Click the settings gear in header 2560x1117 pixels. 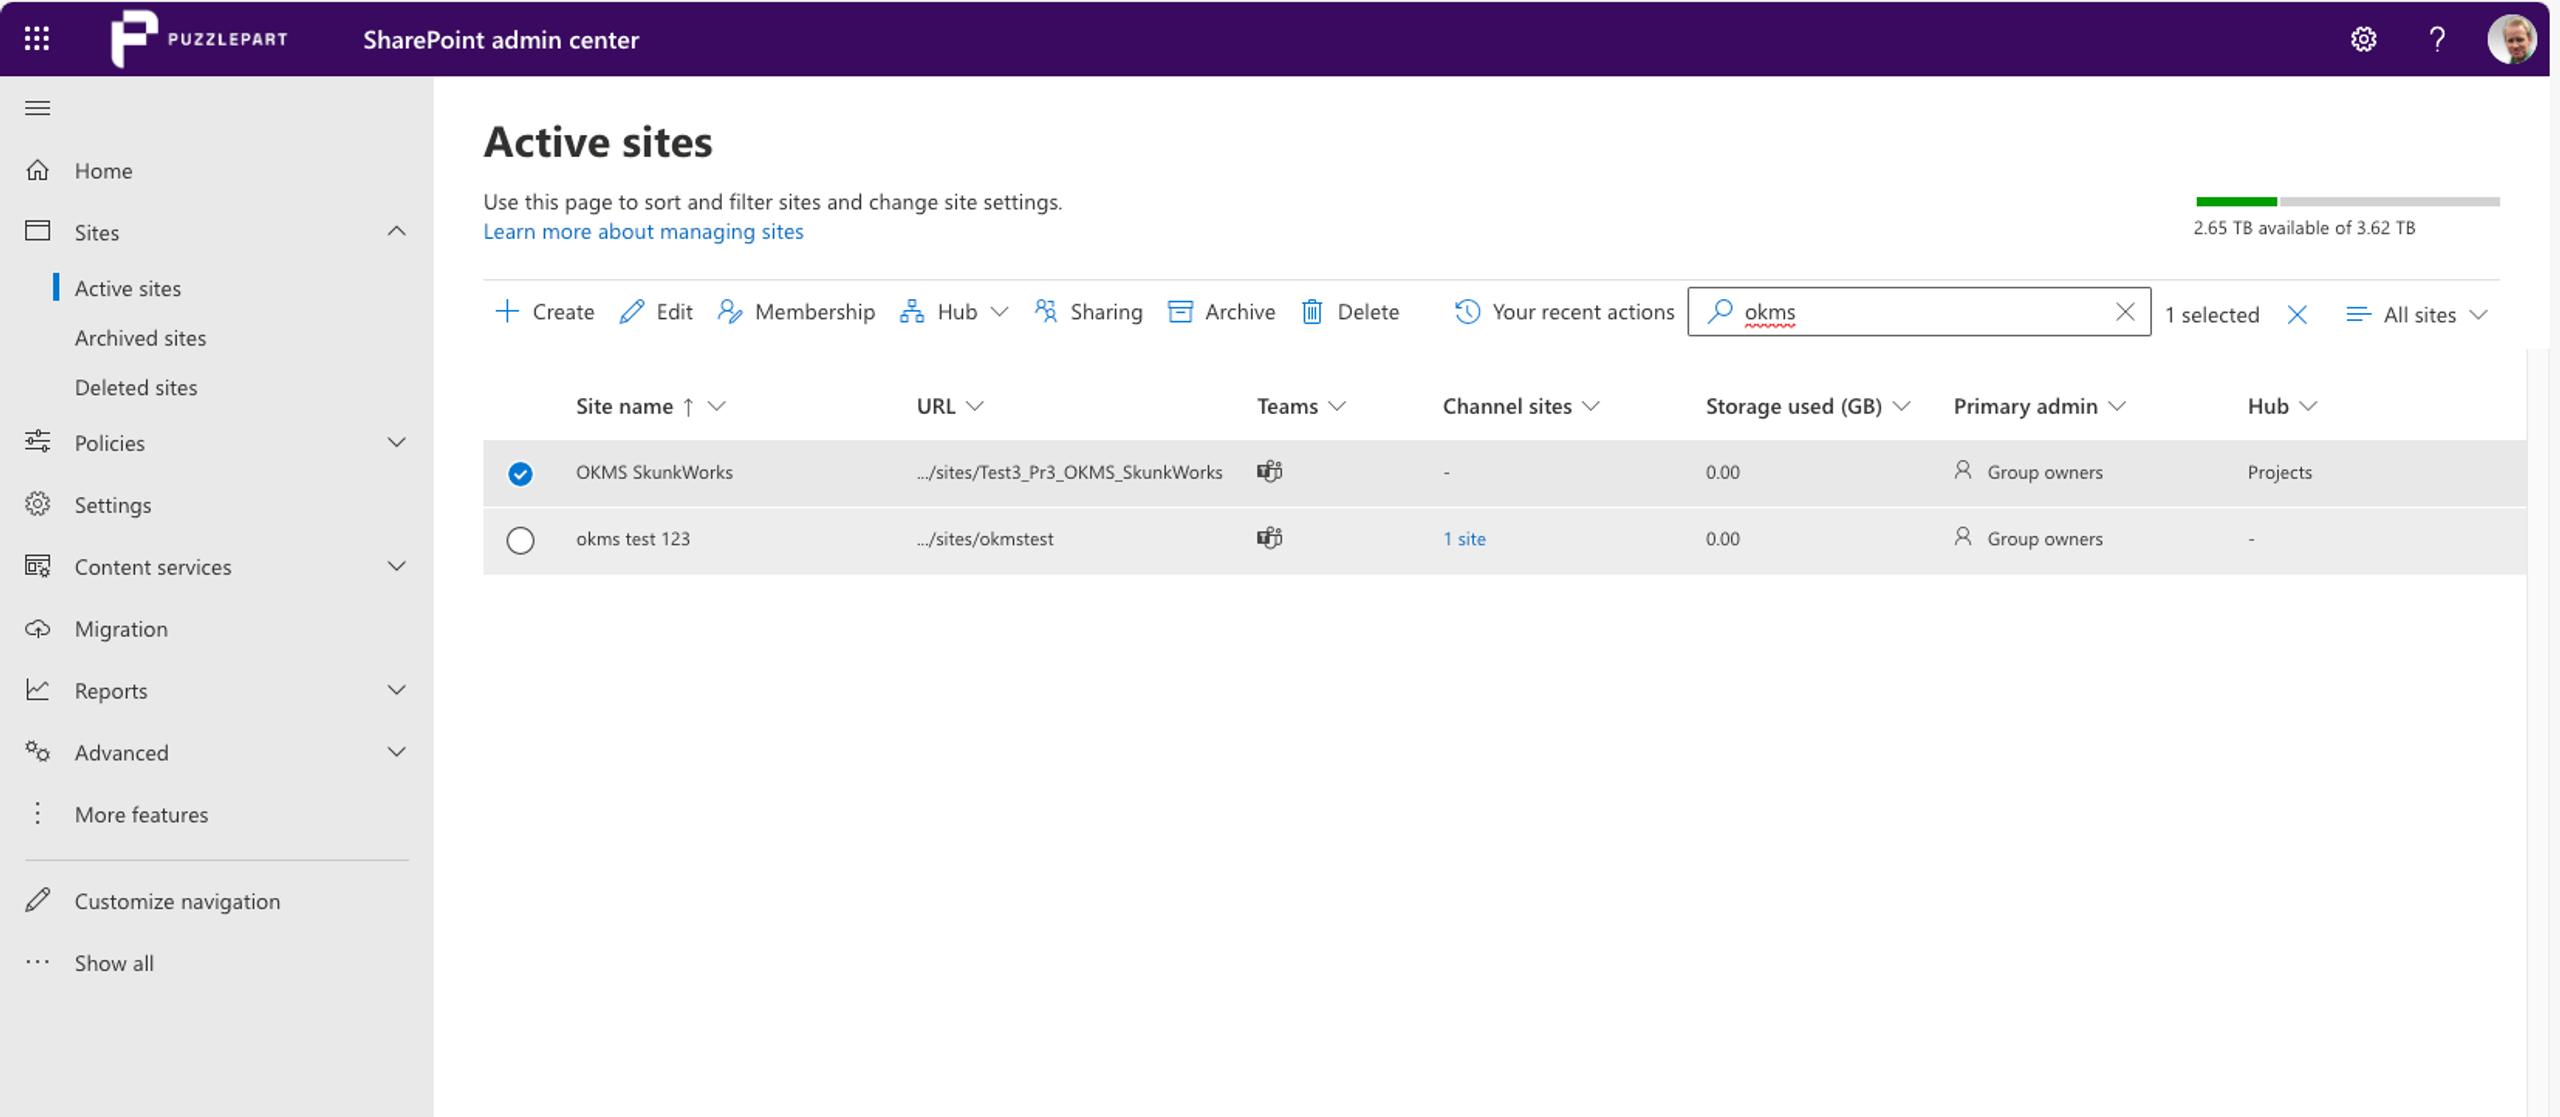pos(2363,39)
